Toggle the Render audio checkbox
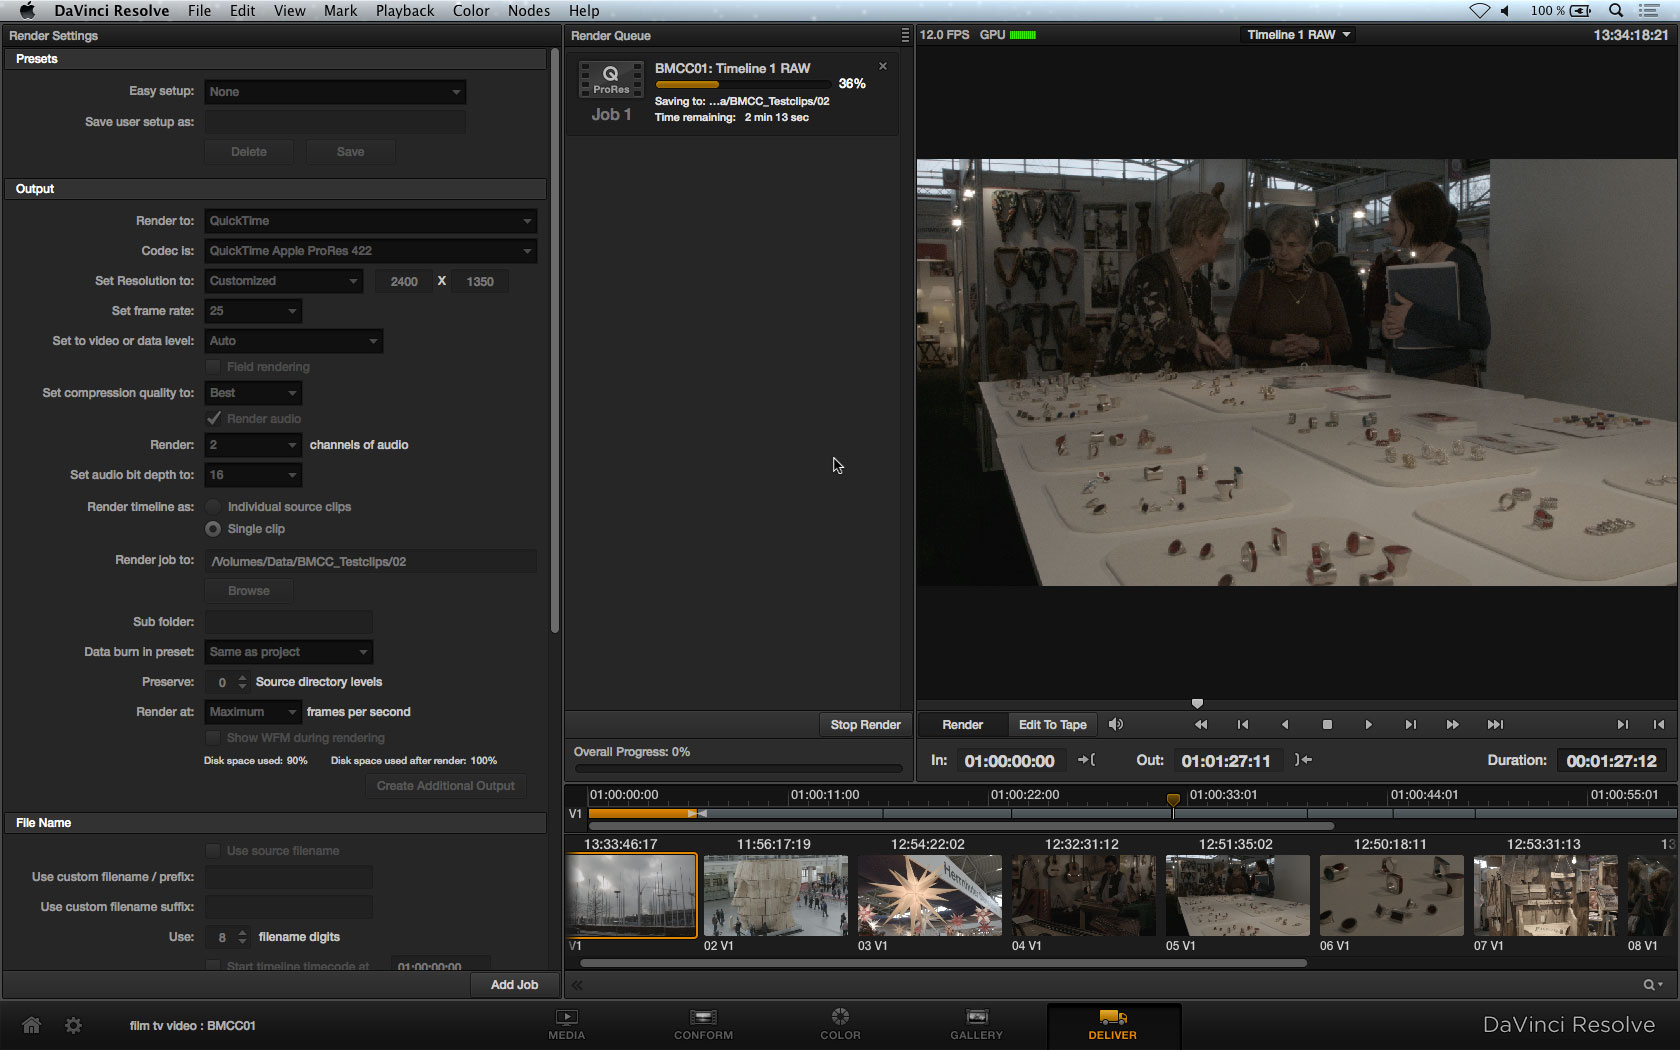 click(213, 418)
